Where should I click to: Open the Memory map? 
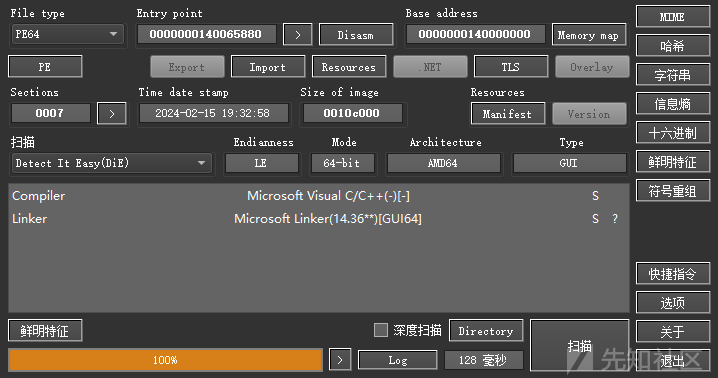pos(588,35)
